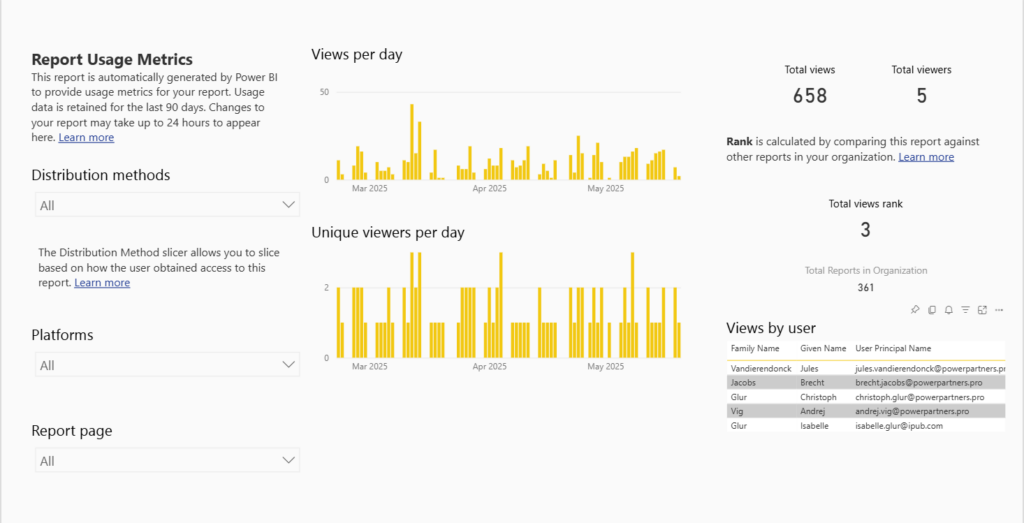Copy the Views by user visual
Image resolution: width=1024 pixels, height=523 pixels.
click(932, 310)
